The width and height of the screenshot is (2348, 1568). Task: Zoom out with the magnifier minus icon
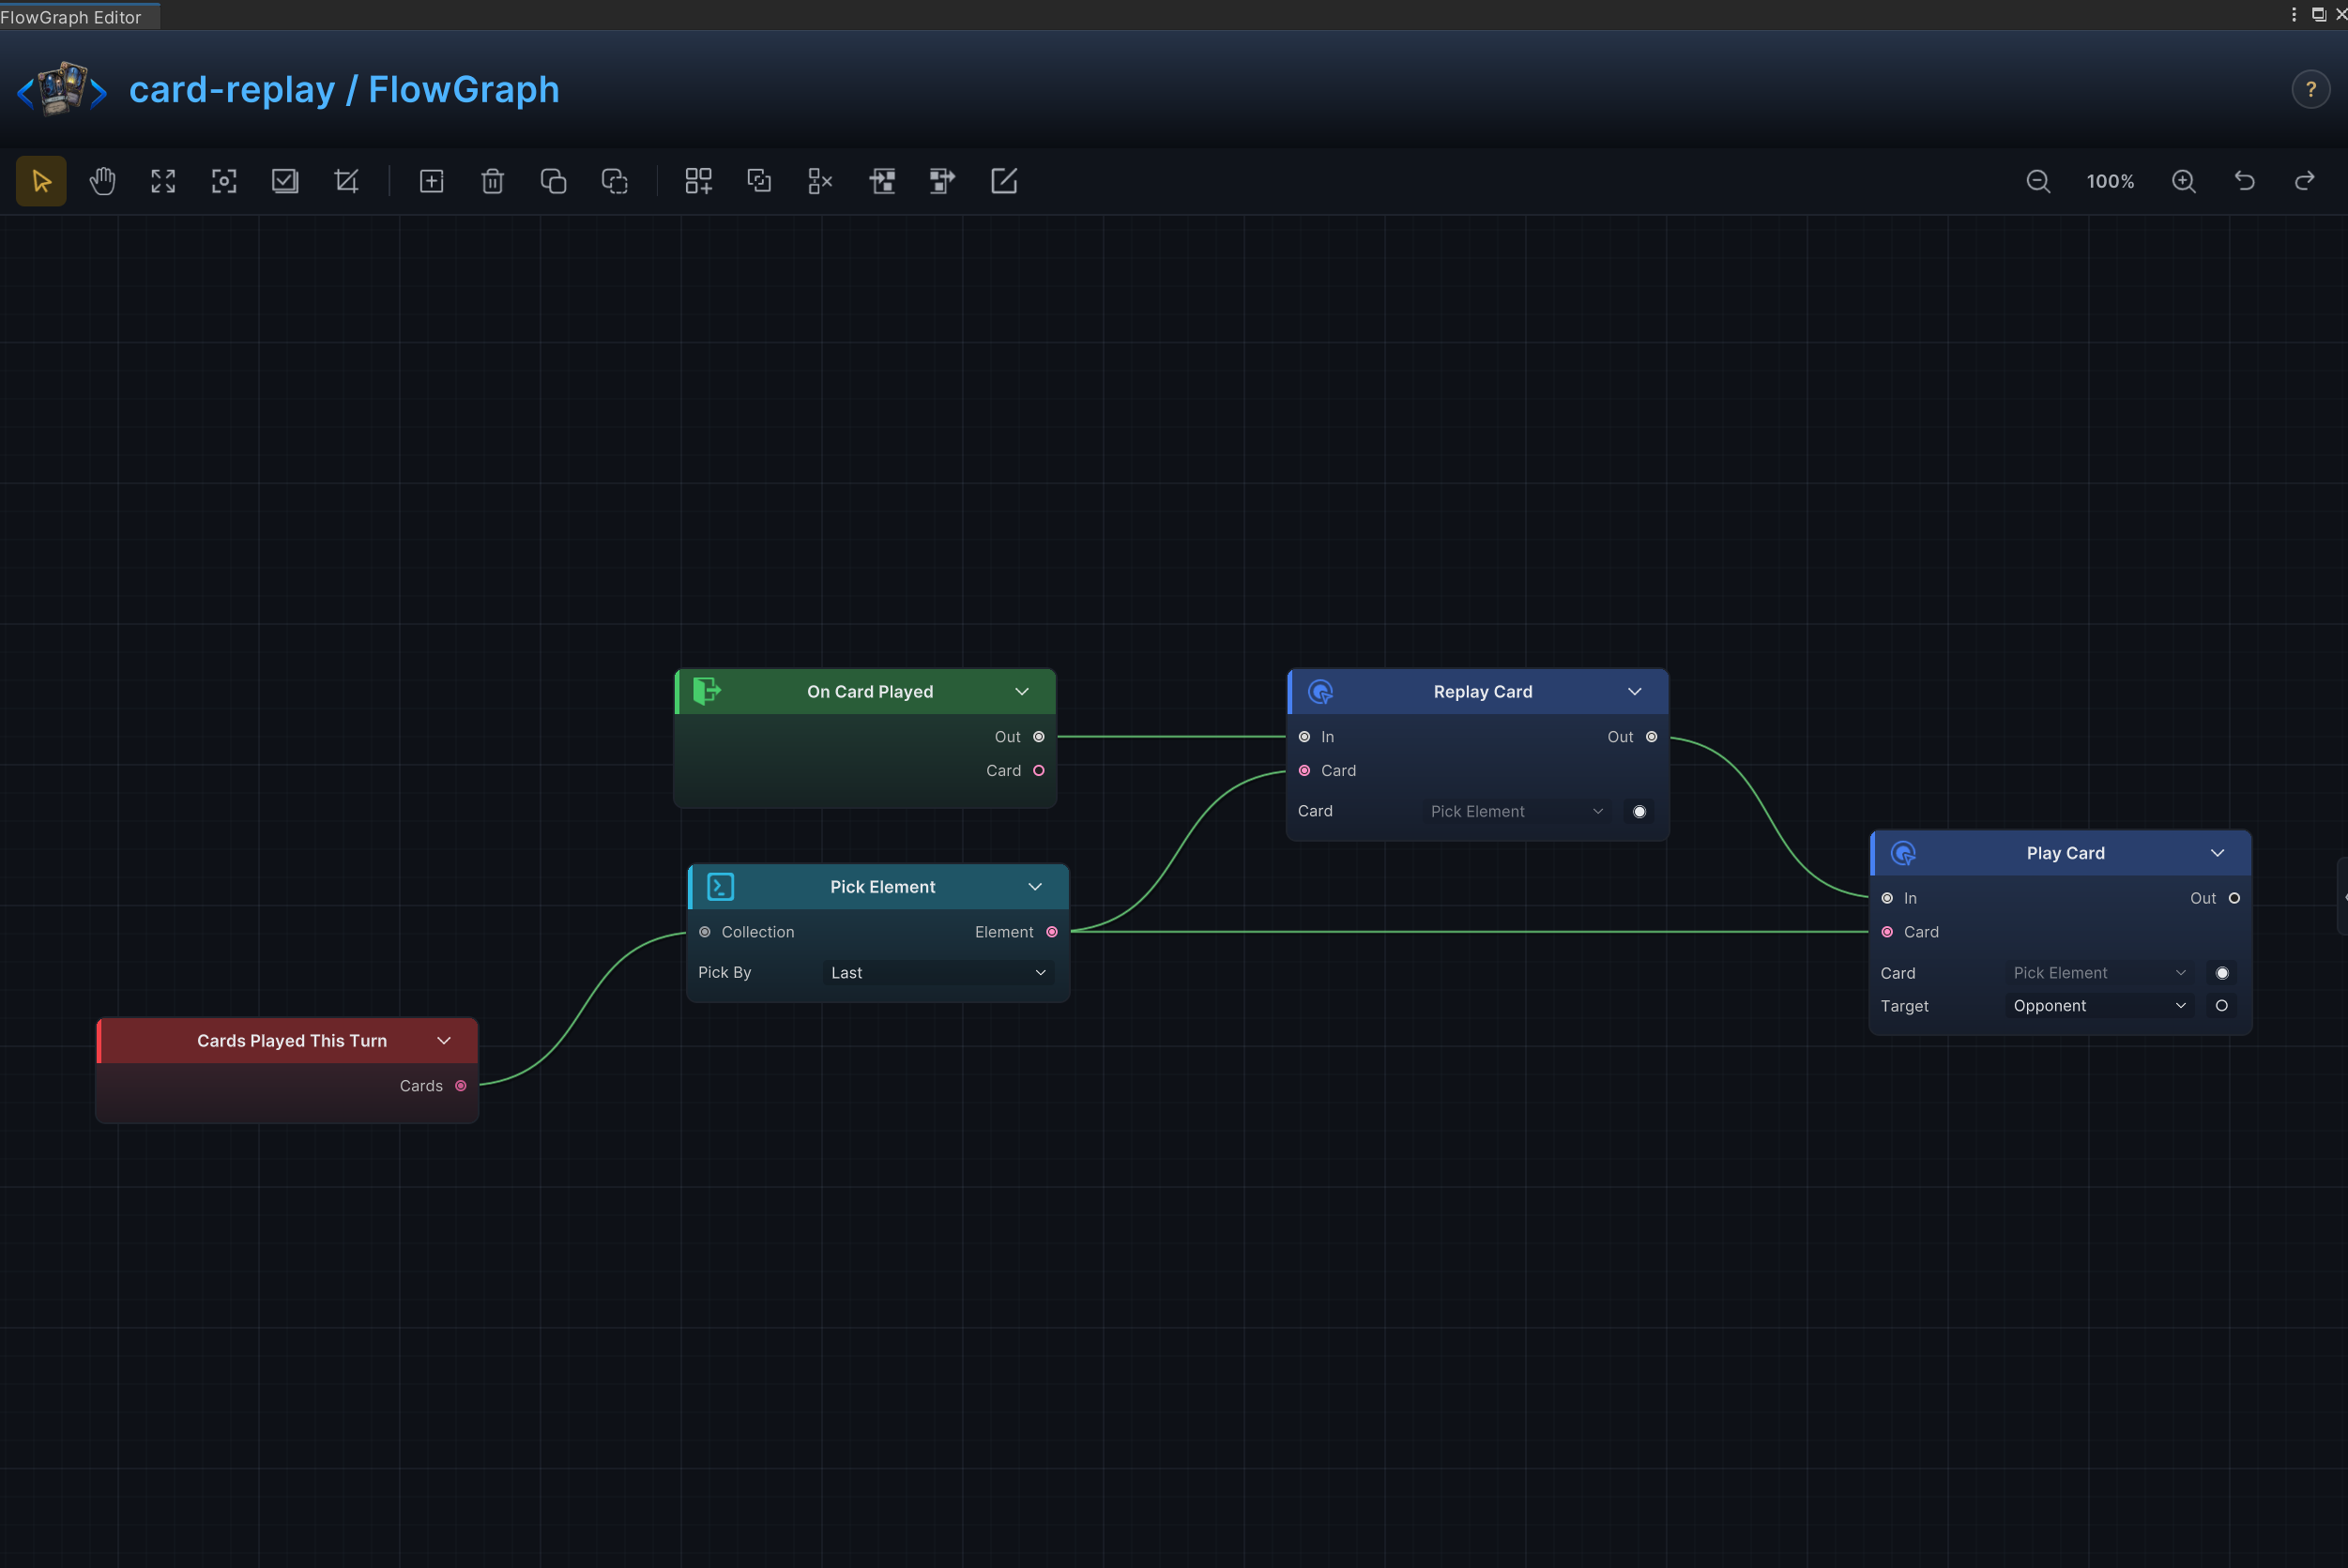click(2038, 181)
